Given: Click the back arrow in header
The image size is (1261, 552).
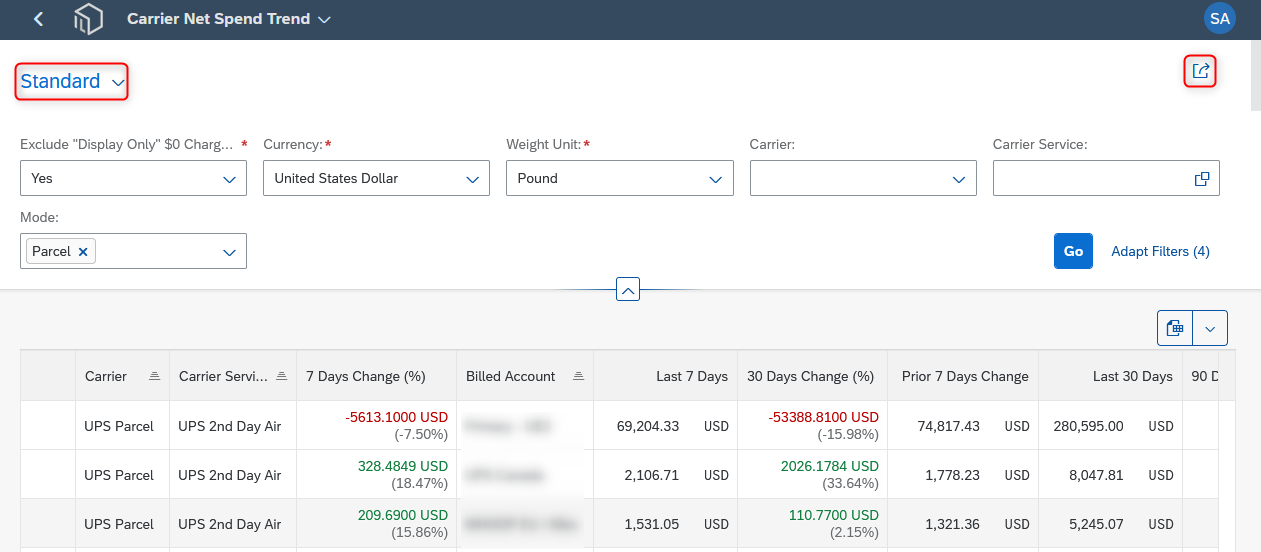Looking at the screenshot, I should tap(38, 19).
